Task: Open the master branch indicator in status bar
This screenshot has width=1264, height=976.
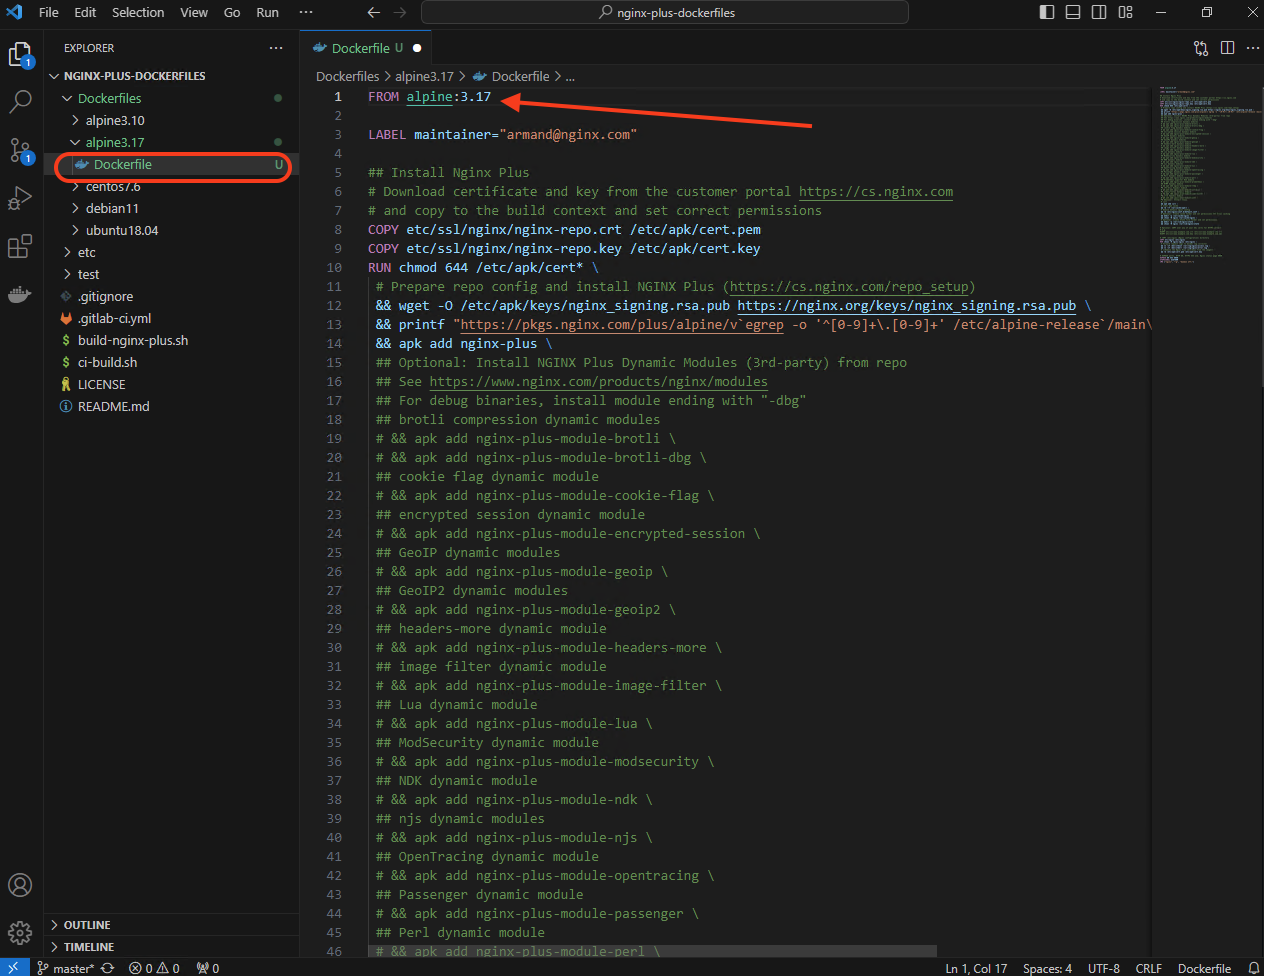Action: click(65, 968)
